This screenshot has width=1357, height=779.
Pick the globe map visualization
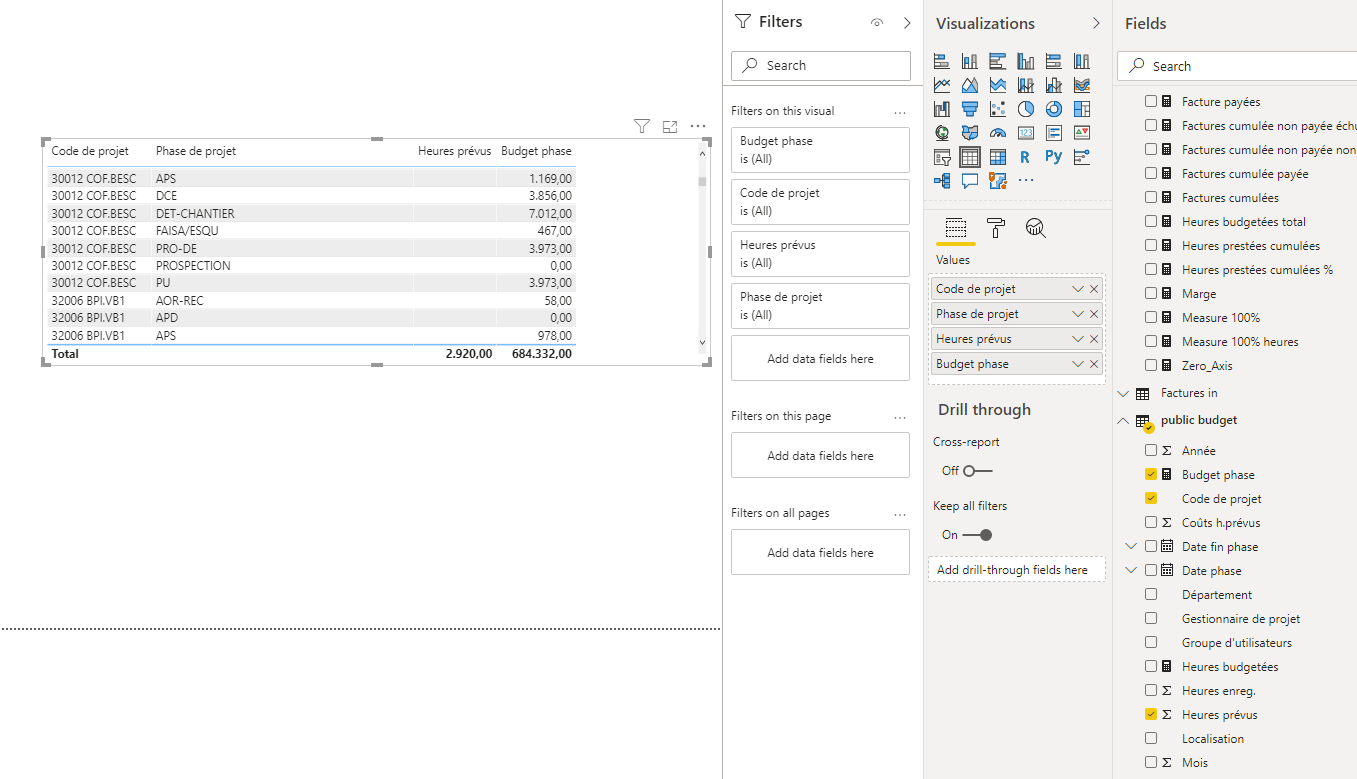coord(942,133)
